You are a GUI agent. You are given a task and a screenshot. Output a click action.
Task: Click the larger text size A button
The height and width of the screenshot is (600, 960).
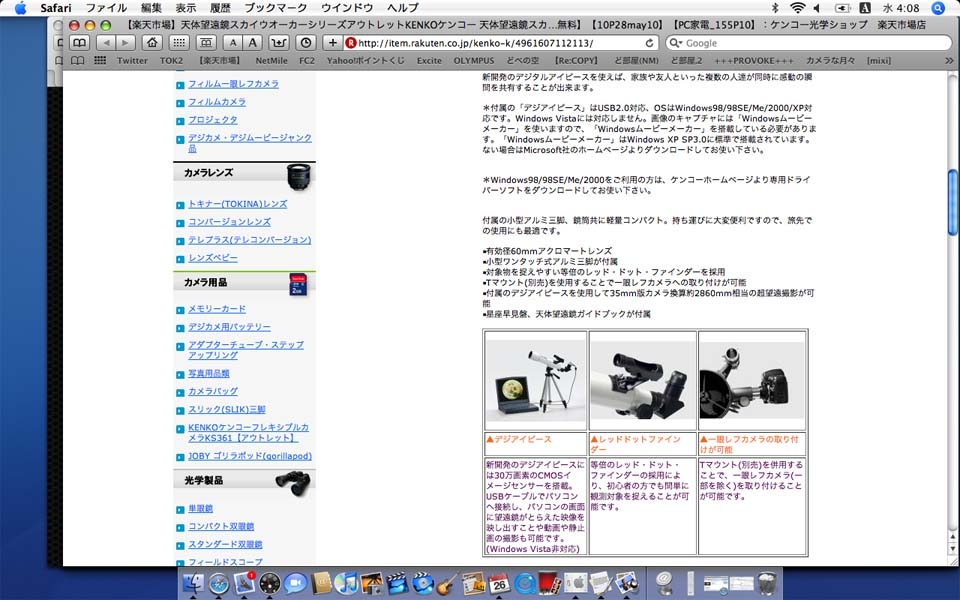[253, 43]
